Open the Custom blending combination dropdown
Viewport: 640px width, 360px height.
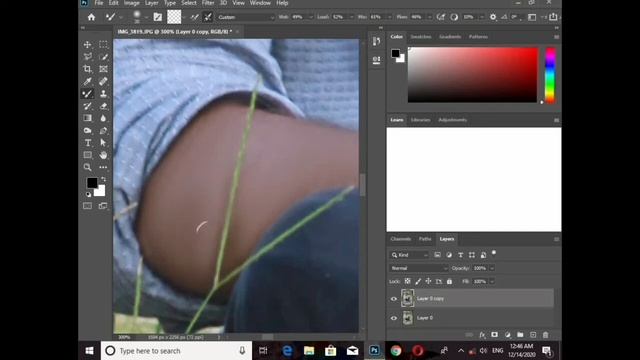pyautogui.click(x=246, y=17)
